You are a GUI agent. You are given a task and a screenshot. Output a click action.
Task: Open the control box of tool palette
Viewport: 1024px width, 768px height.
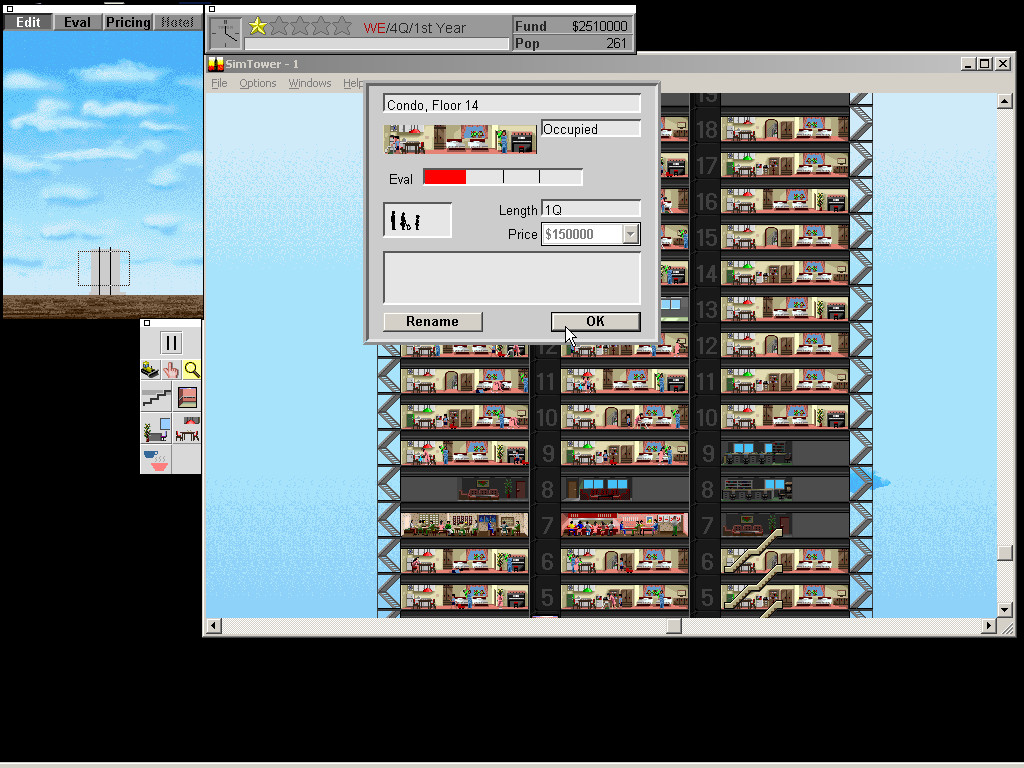tap(147, 323)
